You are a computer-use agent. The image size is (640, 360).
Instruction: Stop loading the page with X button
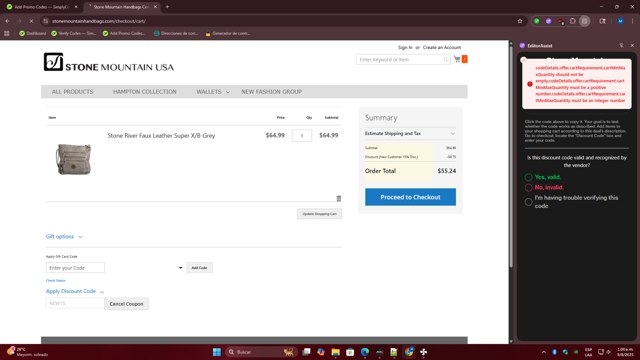pos(31,21)
